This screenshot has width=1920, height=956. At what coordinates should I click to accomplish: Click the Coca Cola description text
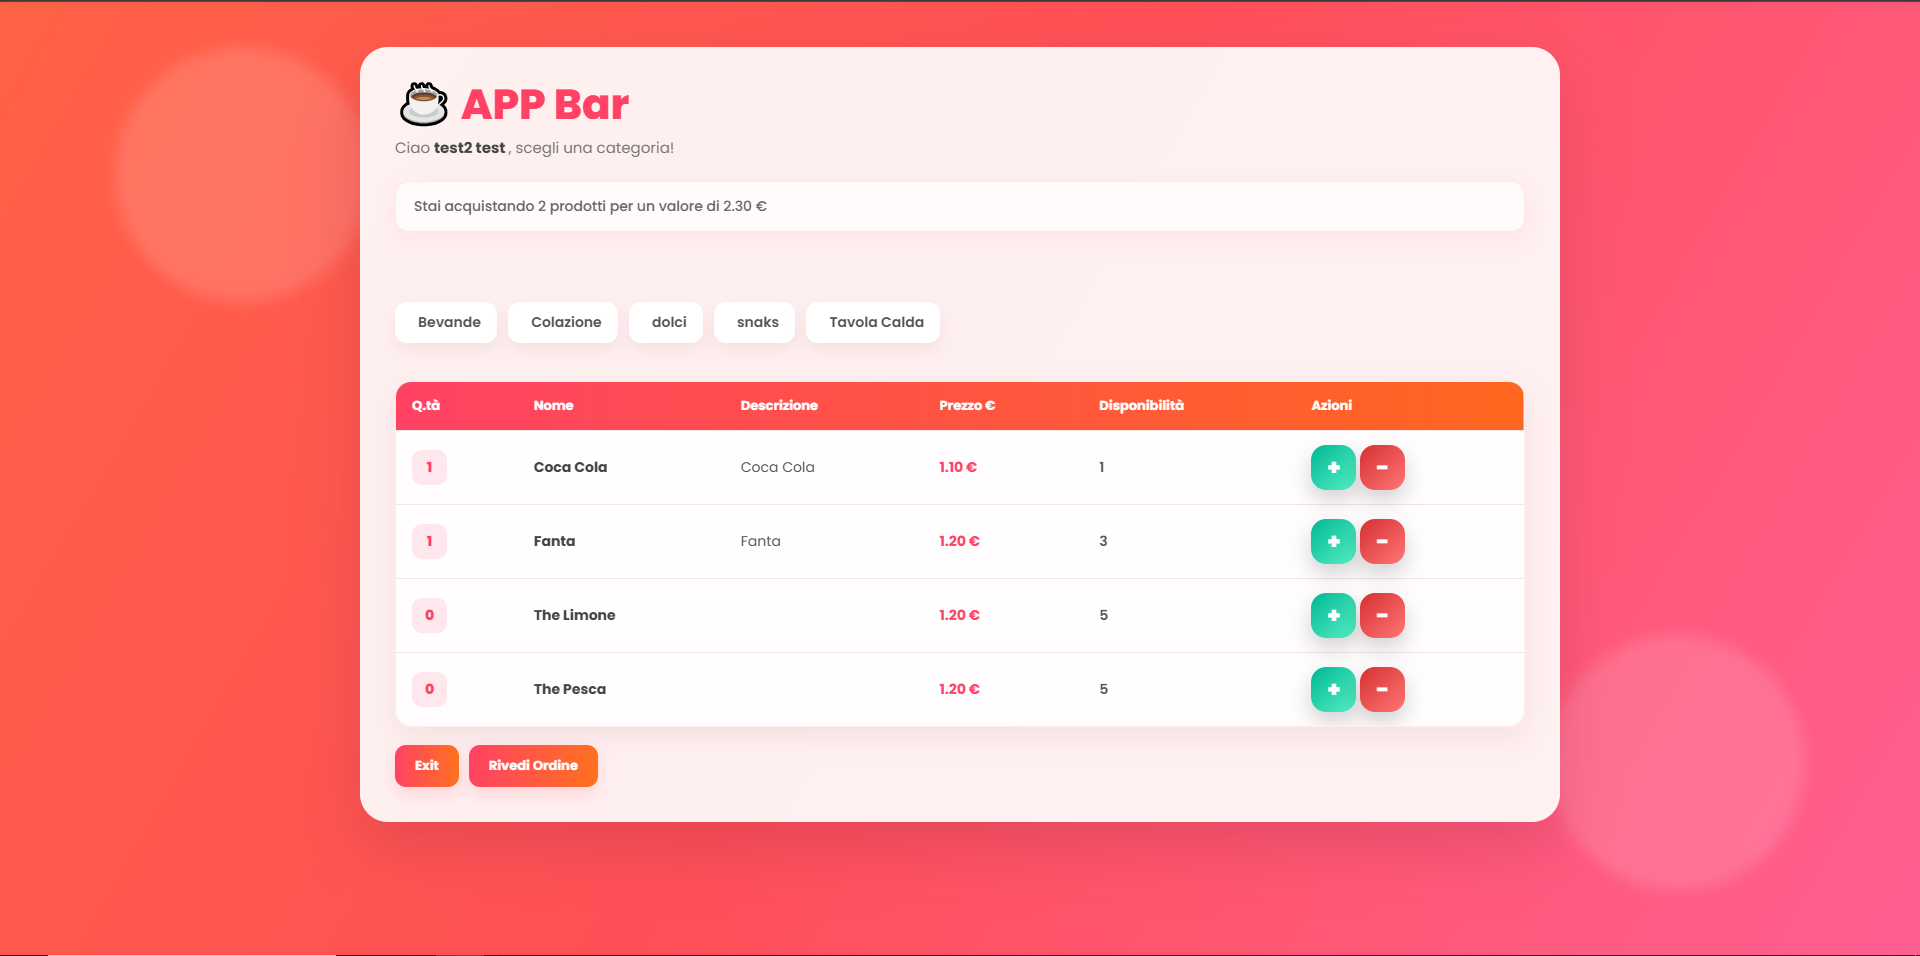click(777, 467)
